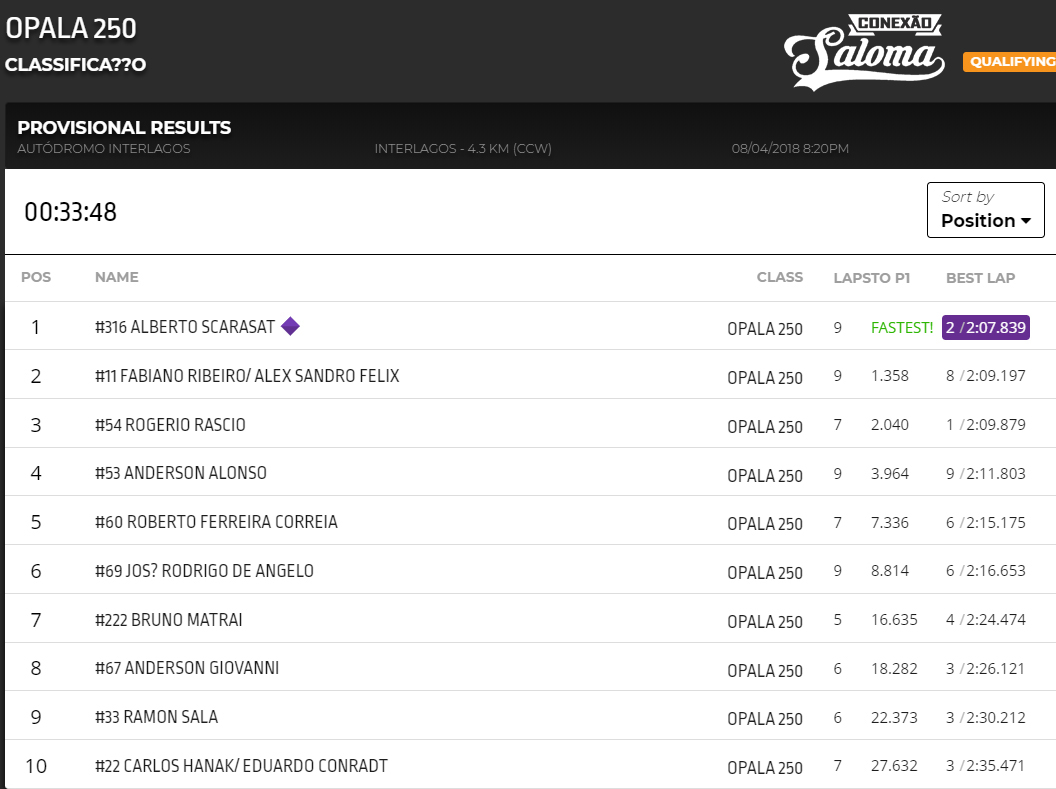1056x789 pixels.
Task: Select #22 Carlos Hanak/Eduardo Conradt entry
Action: tap(241, 766)
